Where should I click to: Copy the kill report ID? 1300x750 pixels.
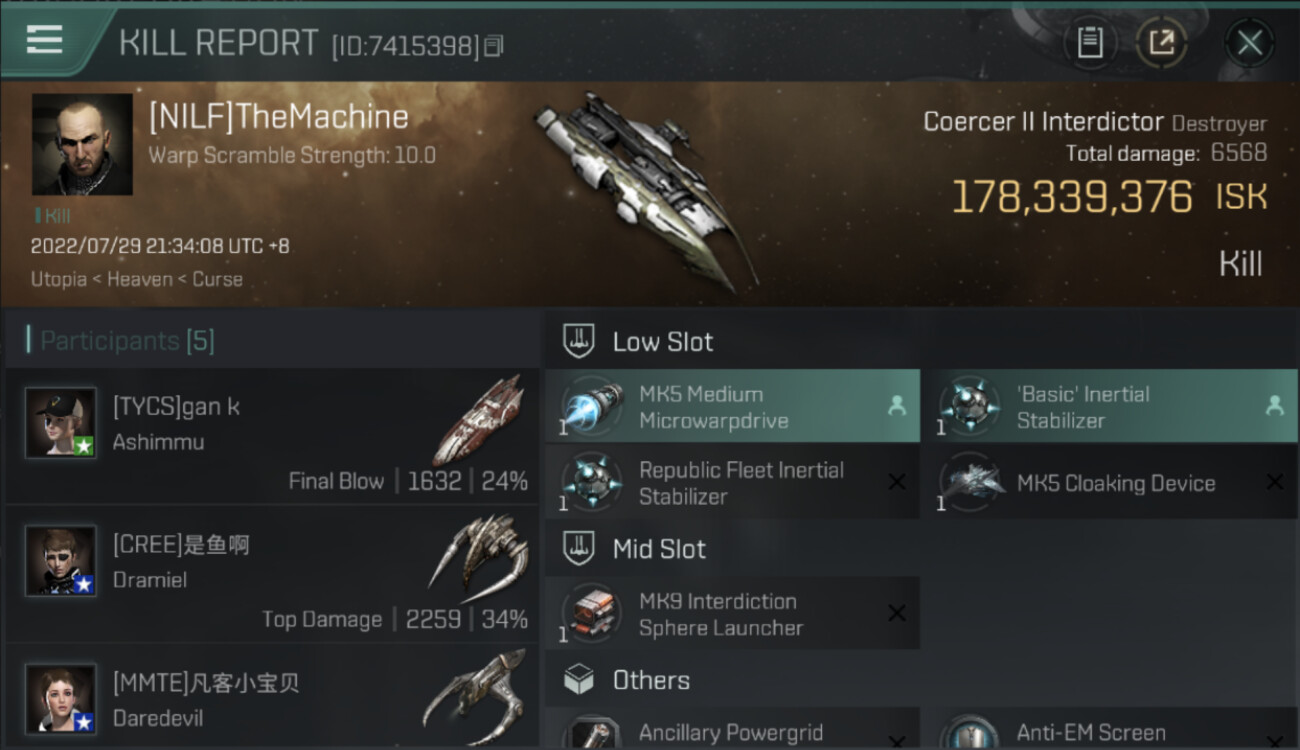pyautogui.click(x=493, y=46)
